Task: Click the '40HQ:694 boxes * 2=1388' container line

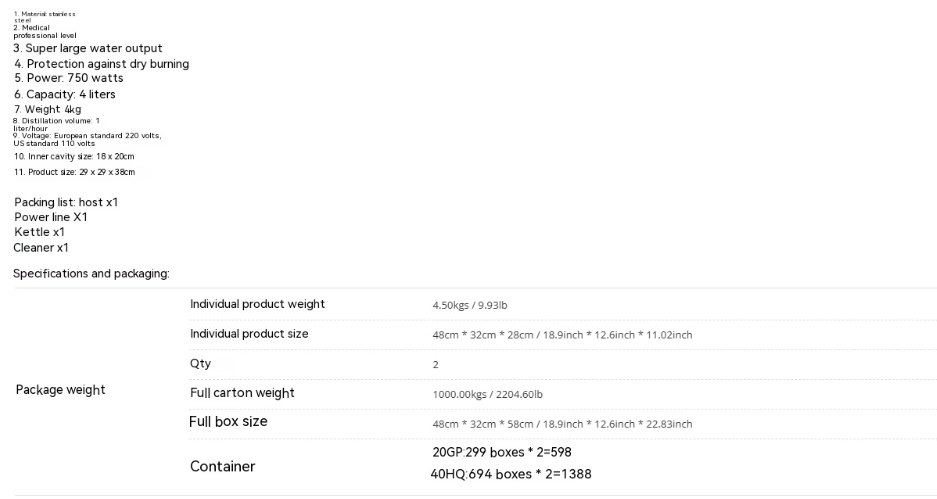Action: pyautogui.click(x=511, y=474)
